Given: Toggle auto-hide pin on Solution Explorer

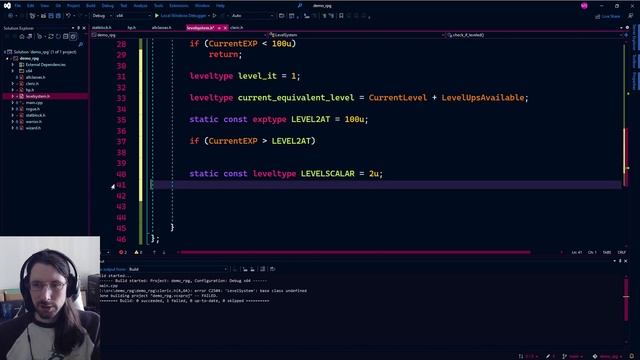Looking at the screenshot, I should [x=78, y=28].
